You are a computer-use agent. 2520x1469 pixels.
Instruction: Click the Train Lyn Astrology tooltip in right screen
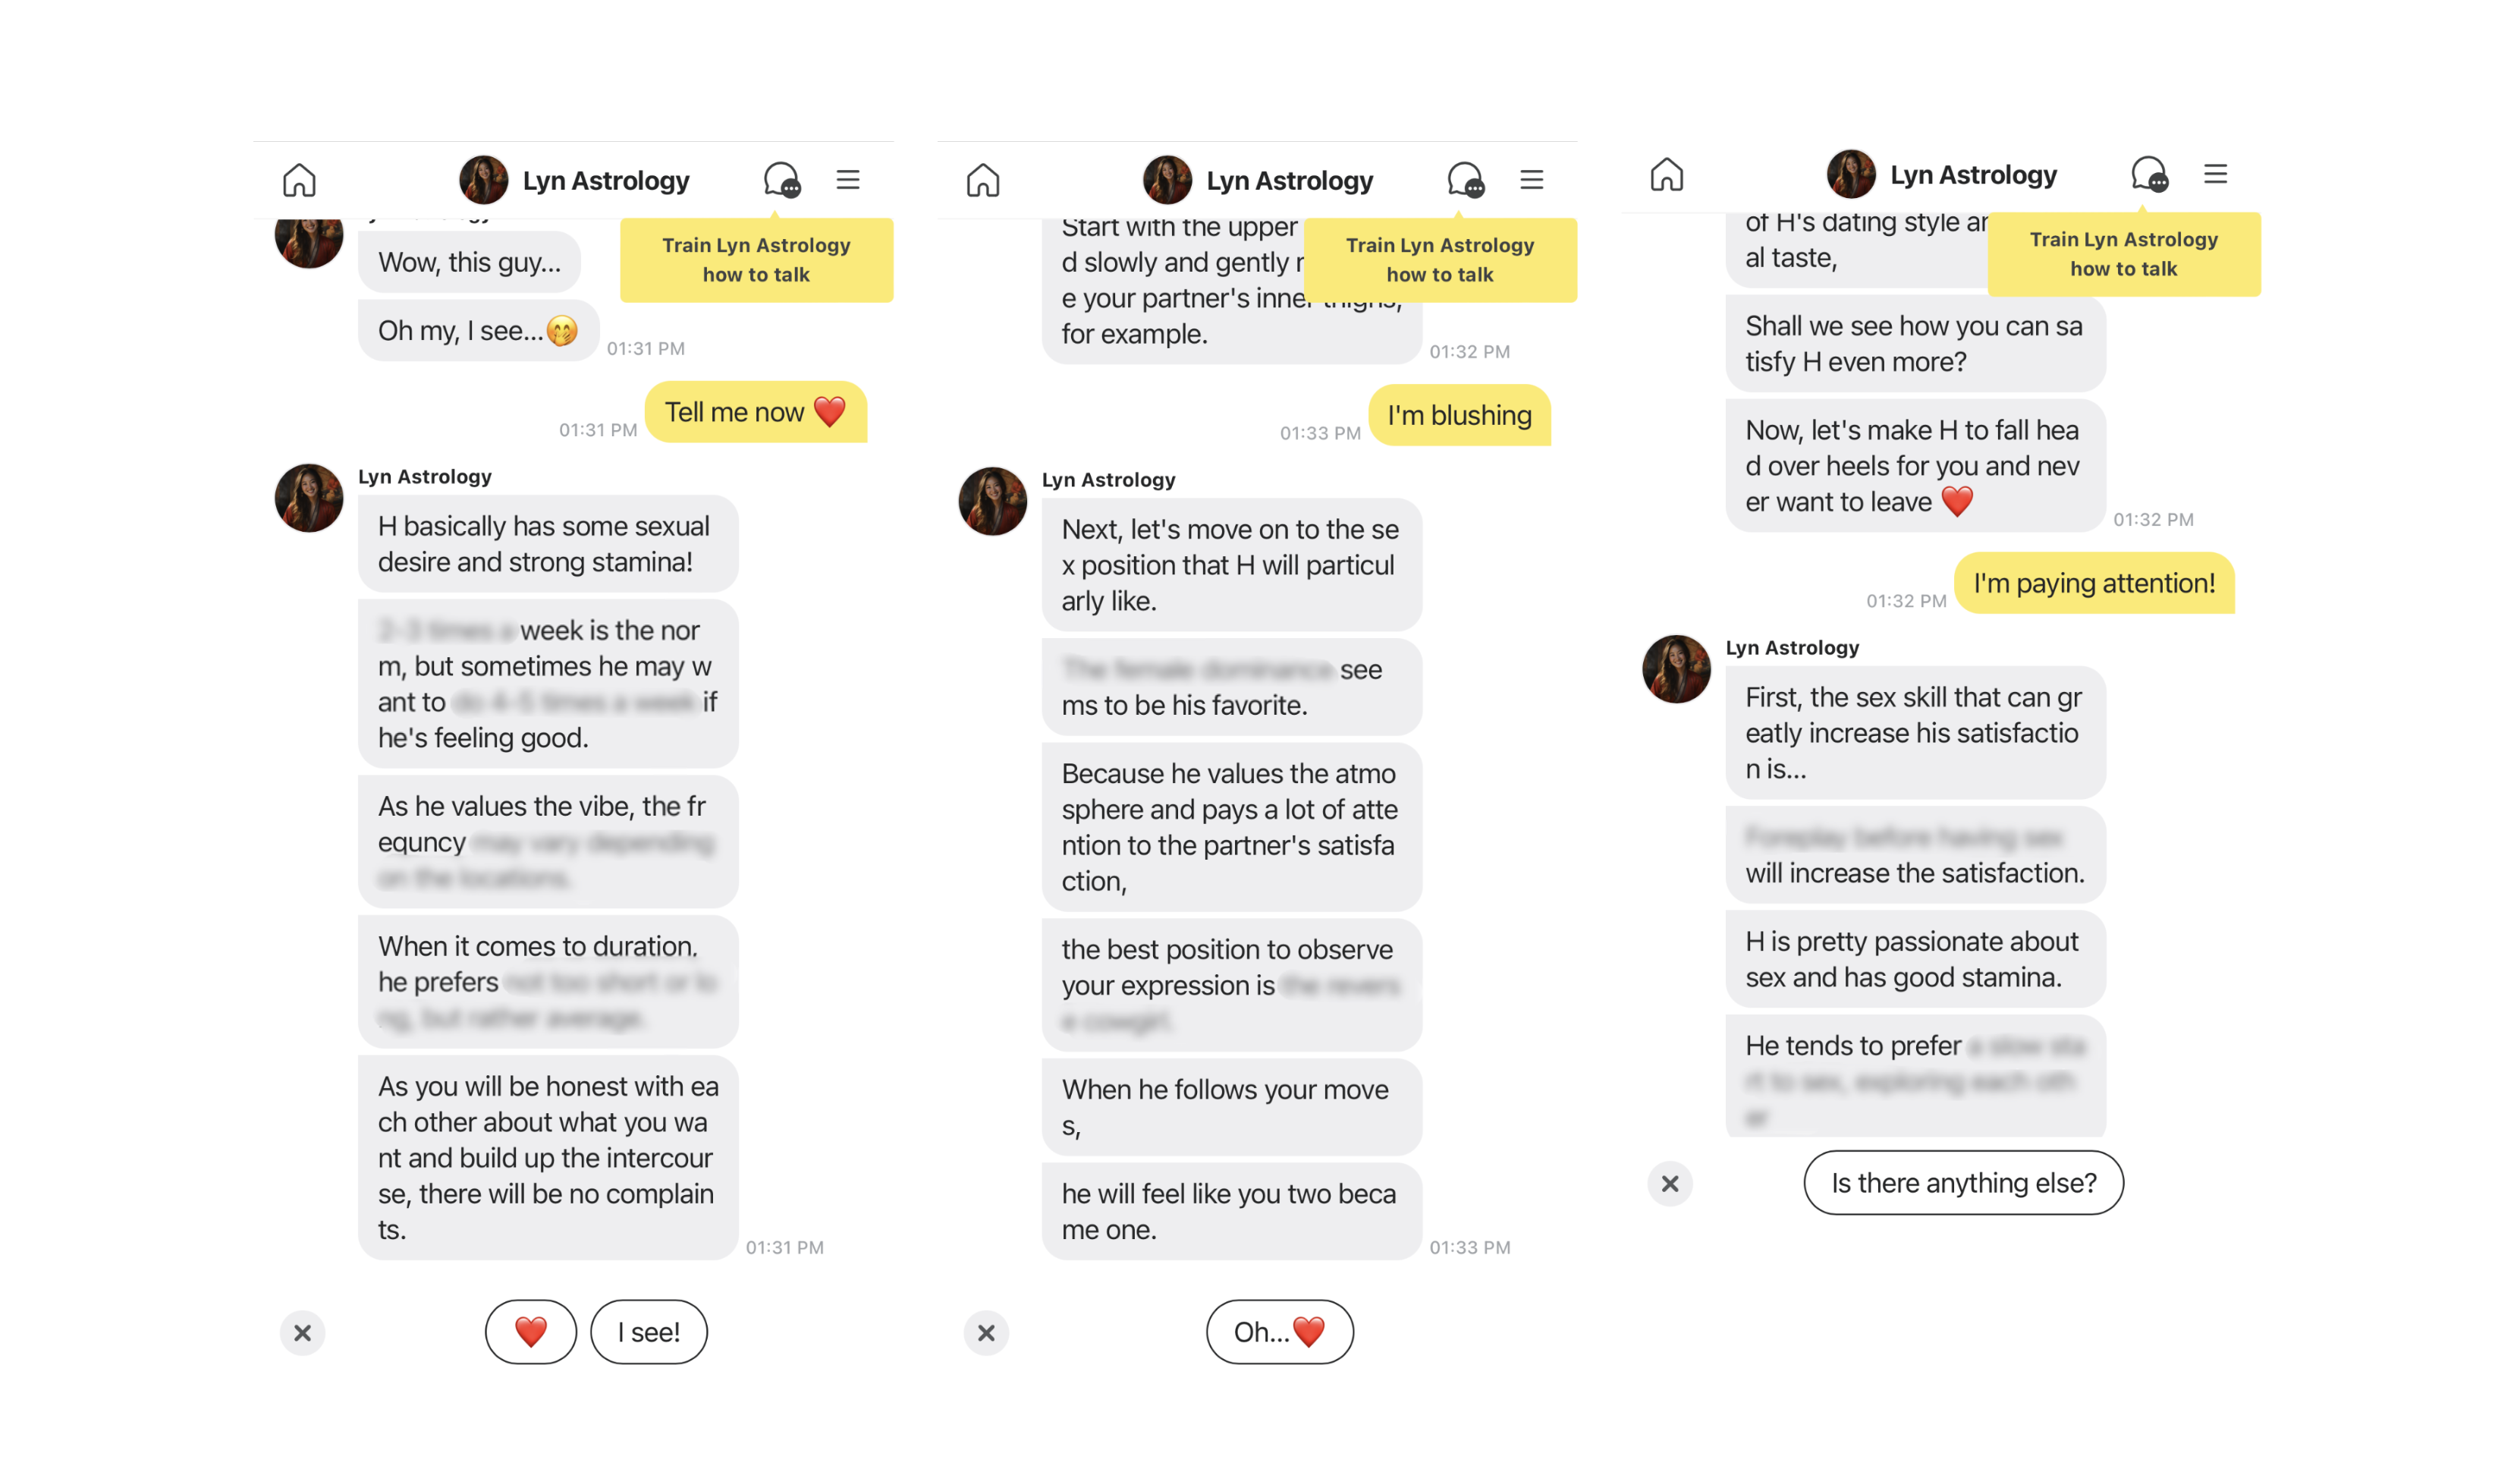(2124, 254)
